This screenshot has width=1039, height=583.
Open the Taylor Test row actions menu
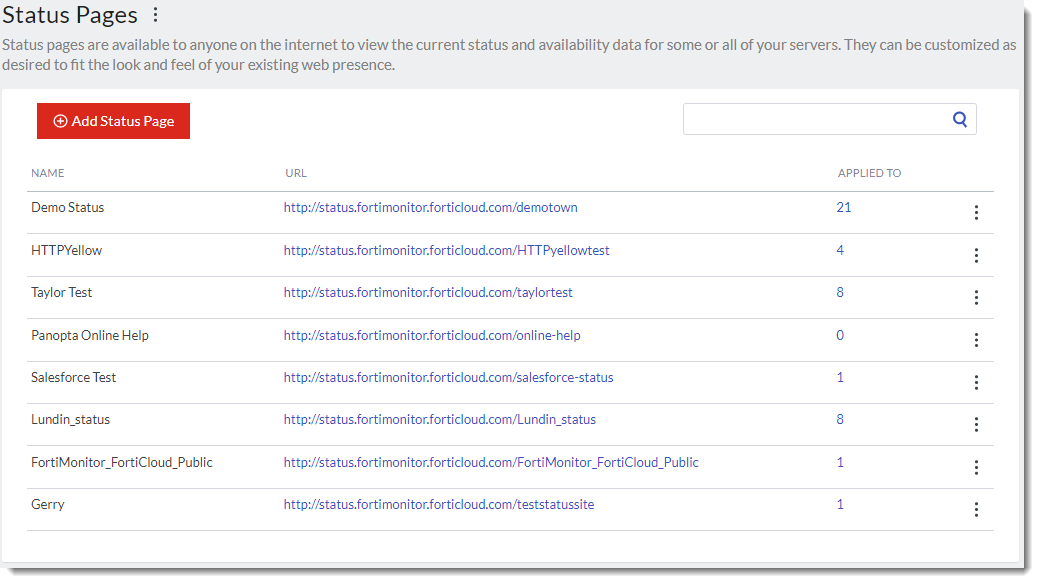pos(976,297)
